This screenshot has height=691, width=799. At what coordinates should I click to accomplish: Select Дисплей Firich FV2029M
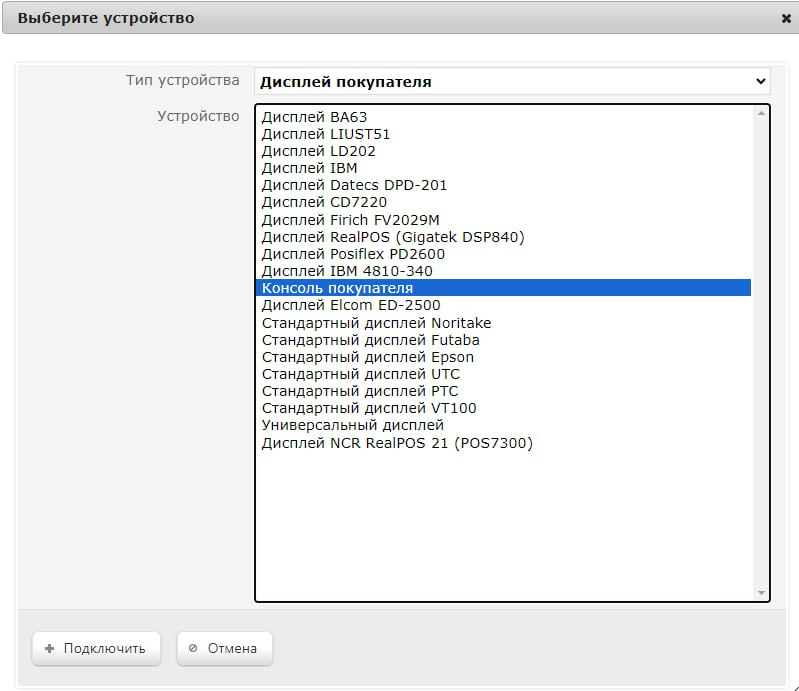(x=503, y=220)
